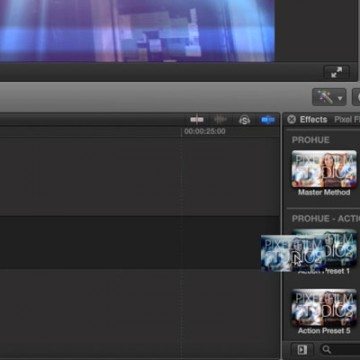Click the PROHUE section header
This screenshot has width=360, height=360.
tap(311, 140)
